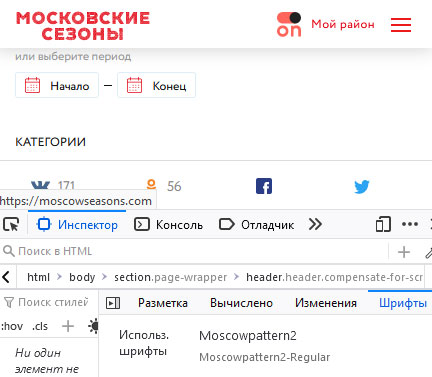This screenshot has height=377, width=432.
Task: Click the calendar icon beside Начало
Action: 33,85
